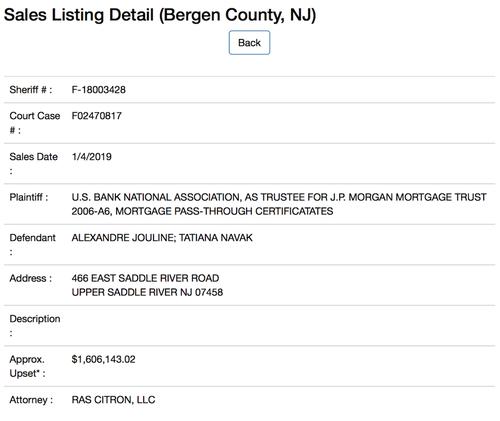Click the Description label

35,326
